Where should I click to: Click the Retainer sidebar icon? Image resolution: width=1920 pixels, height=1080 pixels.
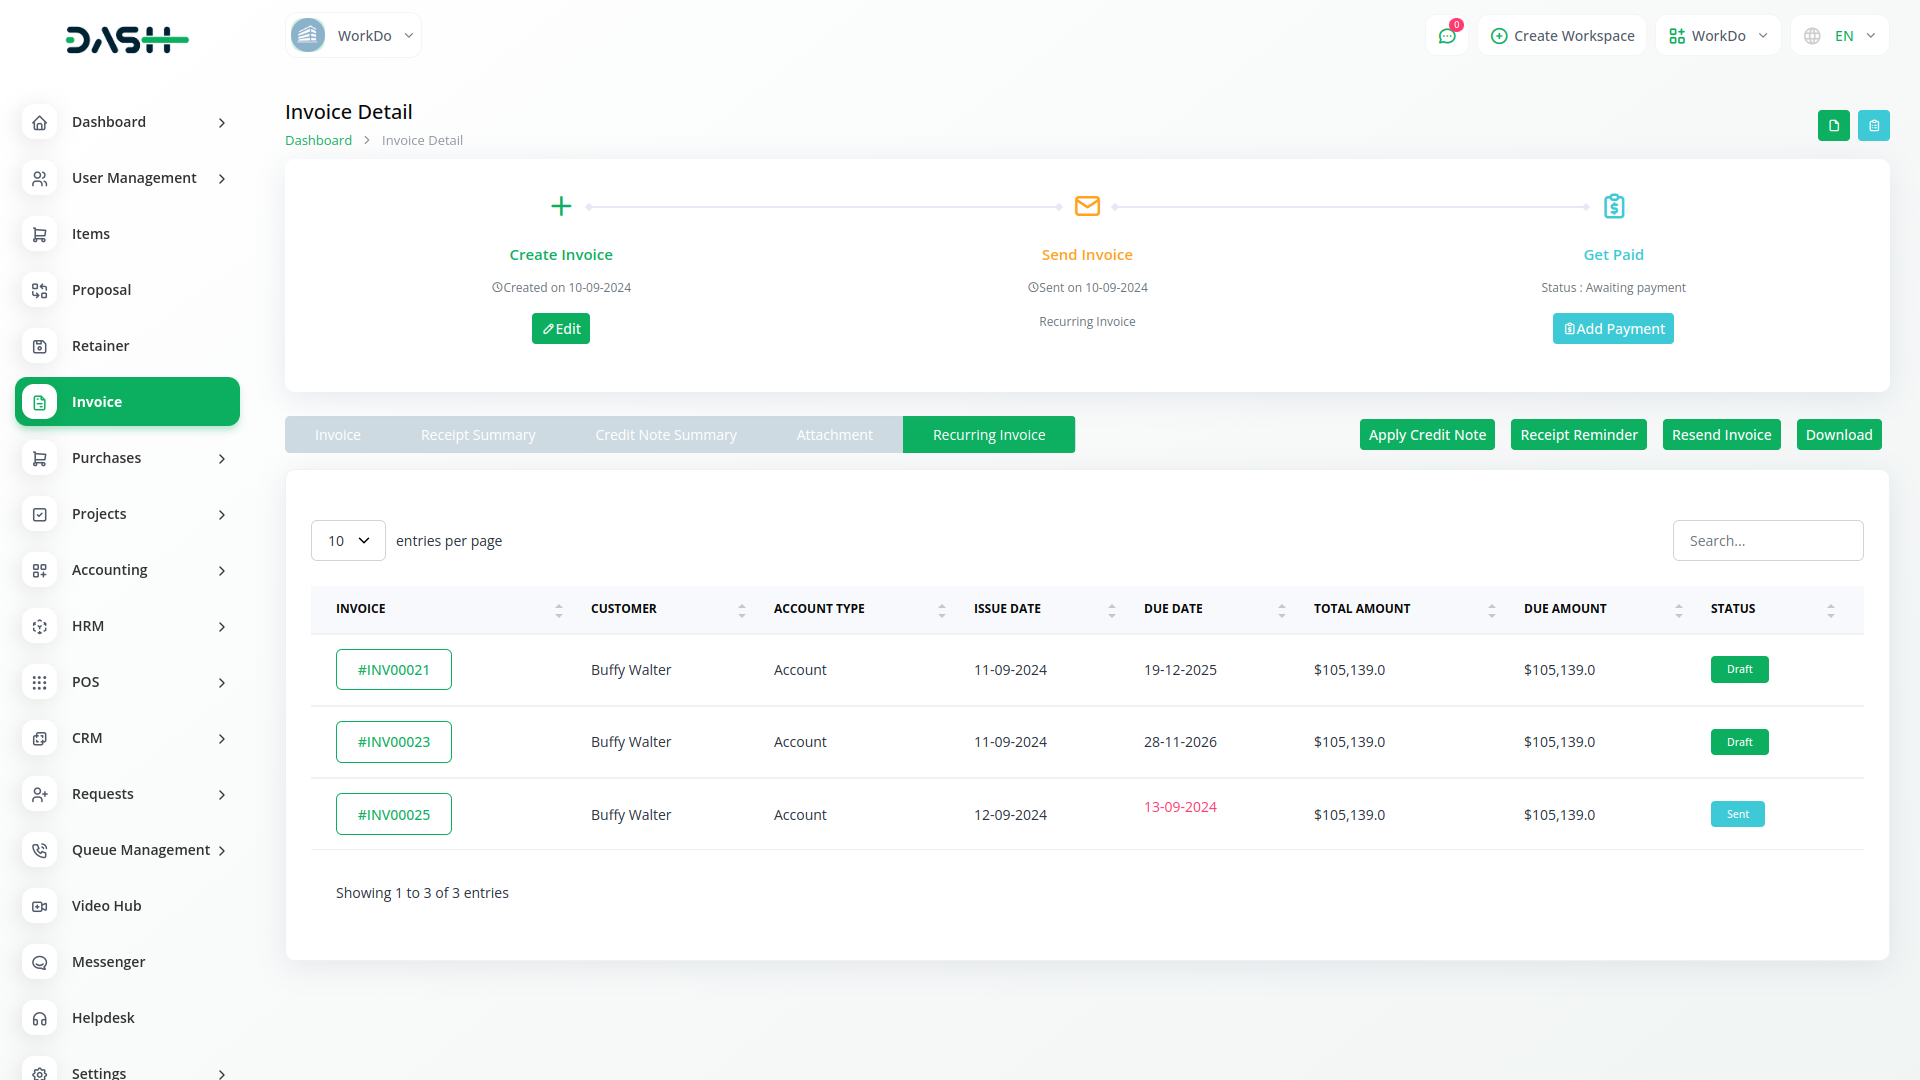tap(40, 346)
